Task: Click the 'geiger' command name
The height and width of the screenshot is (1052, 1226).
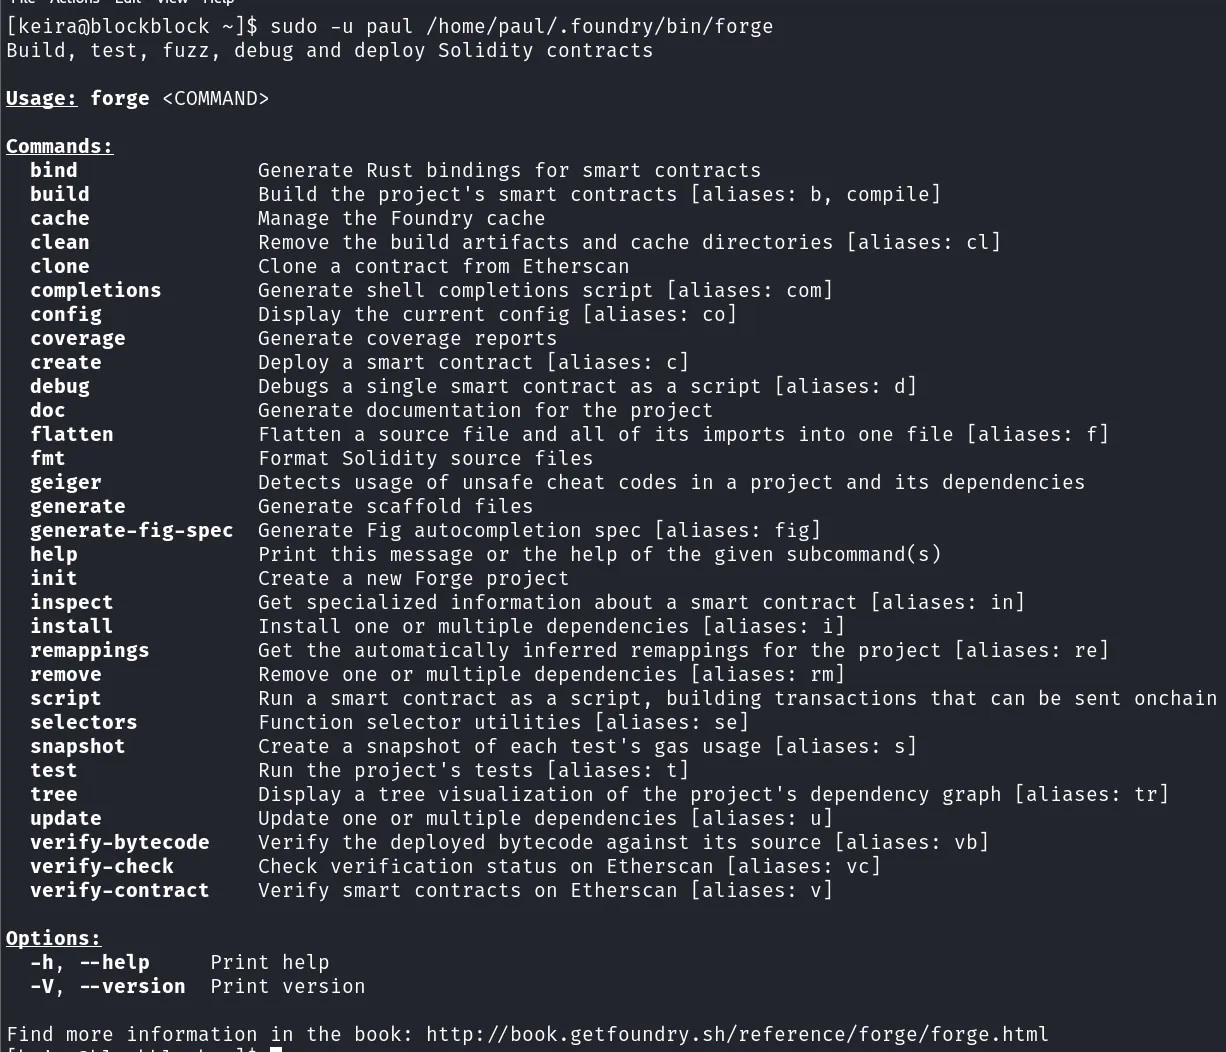Action: coord(66,482)
